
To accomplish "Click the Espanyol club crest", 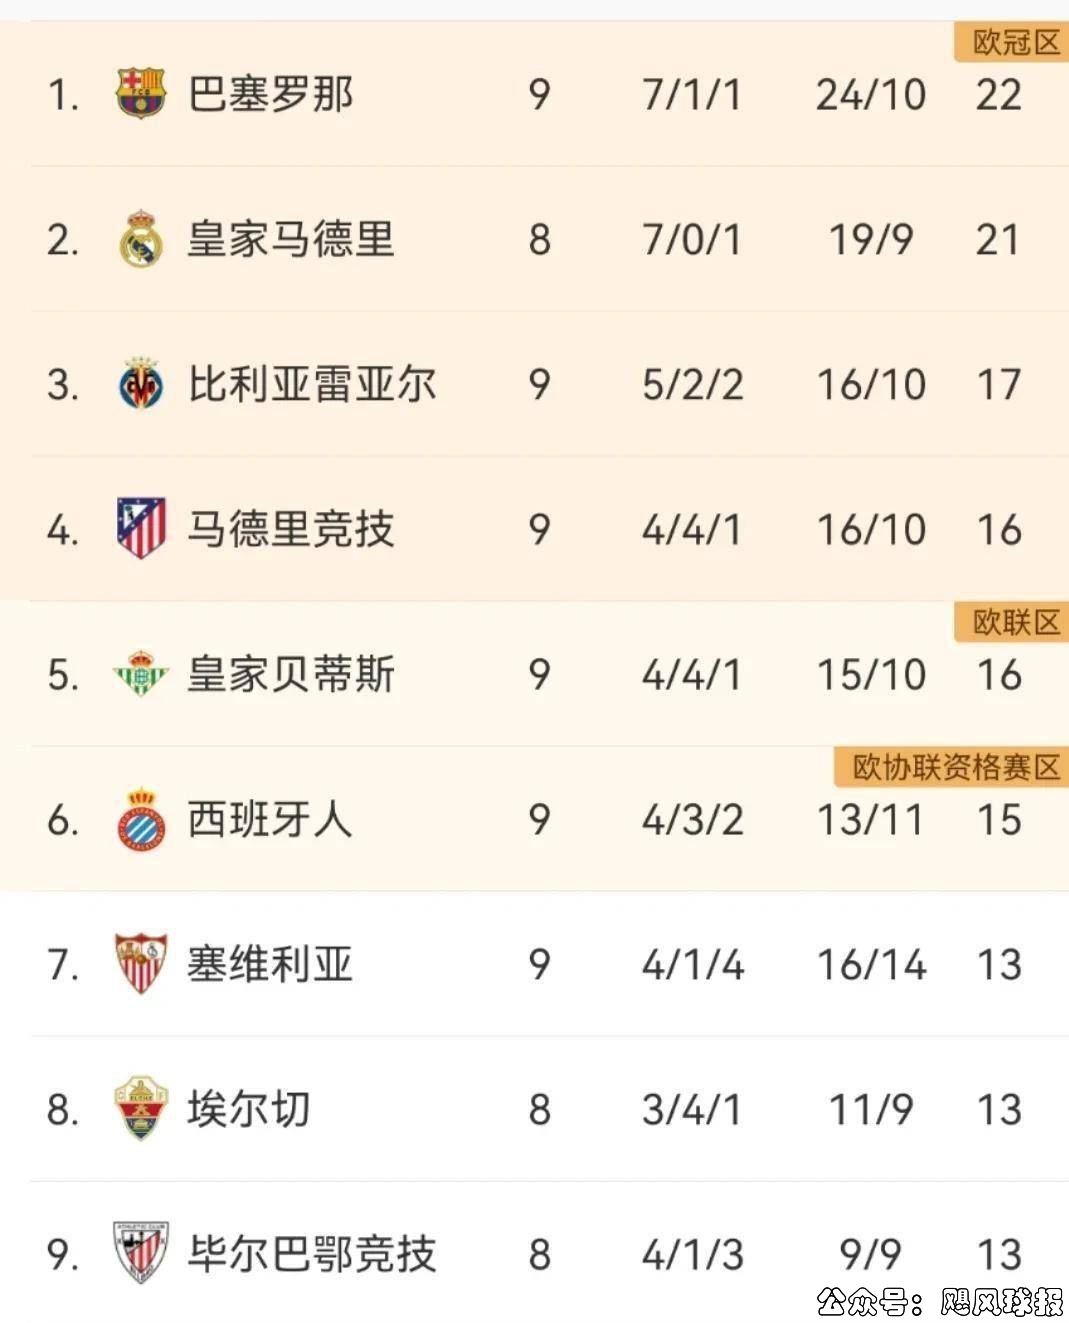I will [140, 819].
